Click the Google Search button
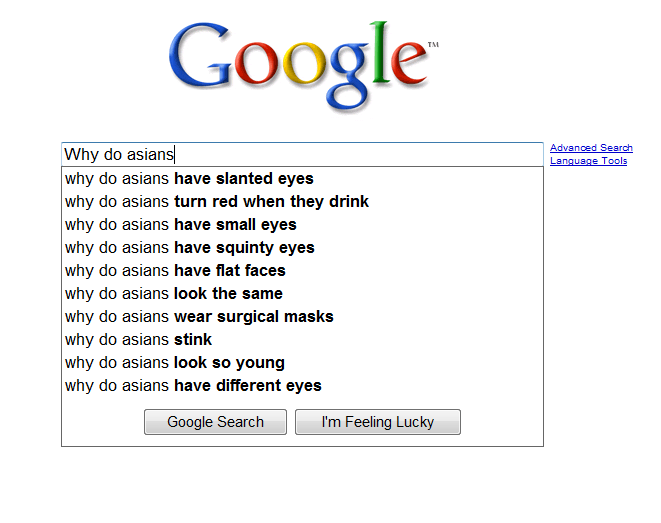The height and width of the screenshot is (523, 661). point(215,422)
